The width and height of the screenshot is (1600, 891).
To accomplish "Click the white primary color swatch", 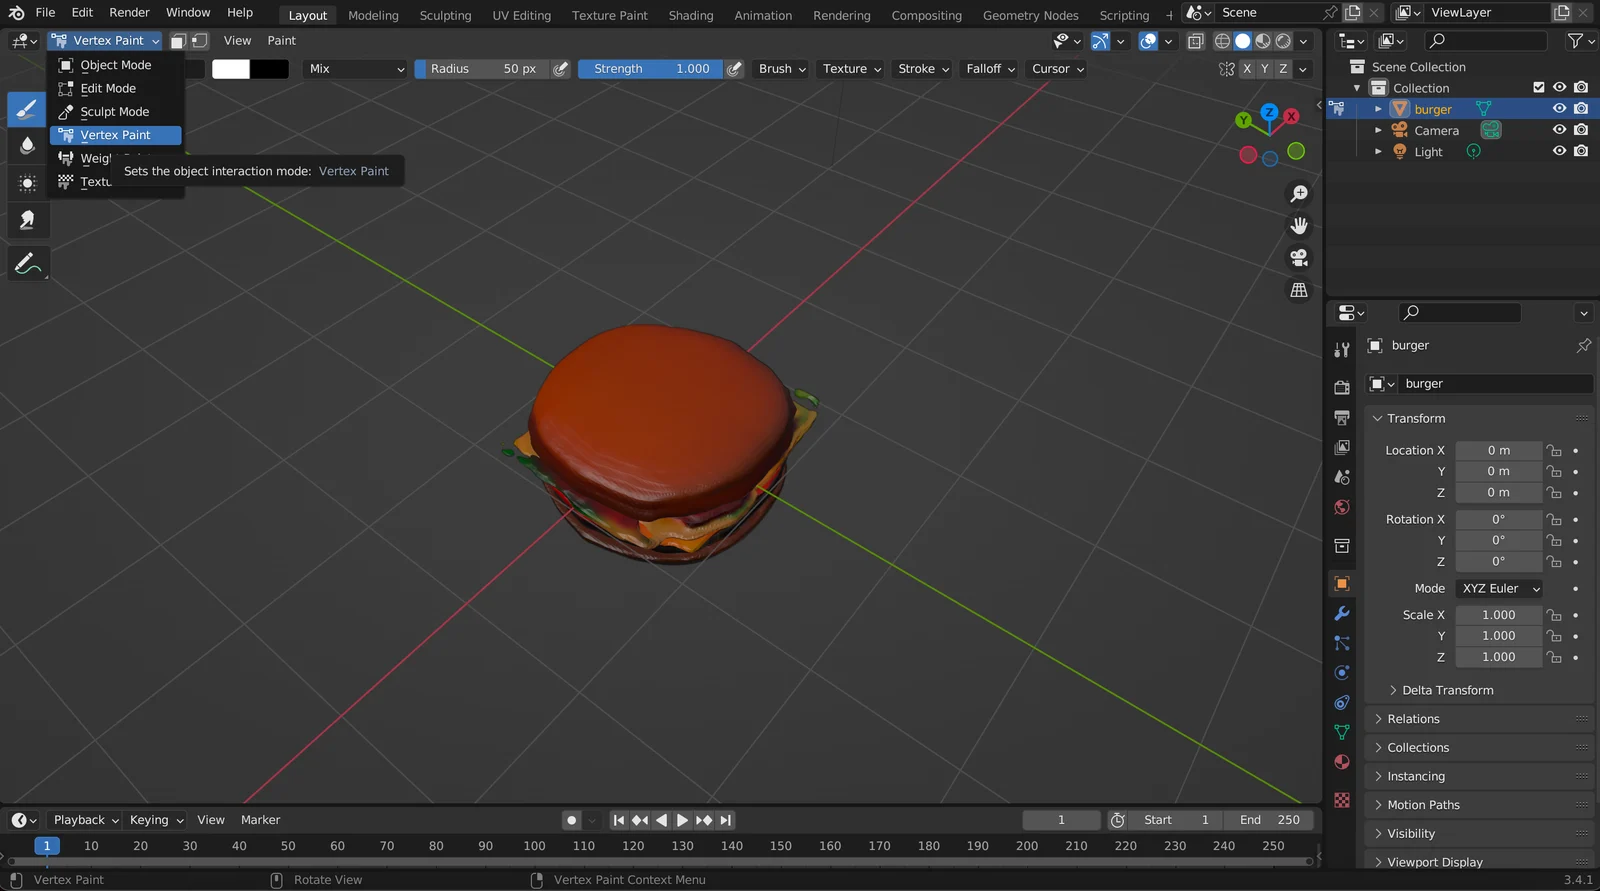I will tap(231, 69).
